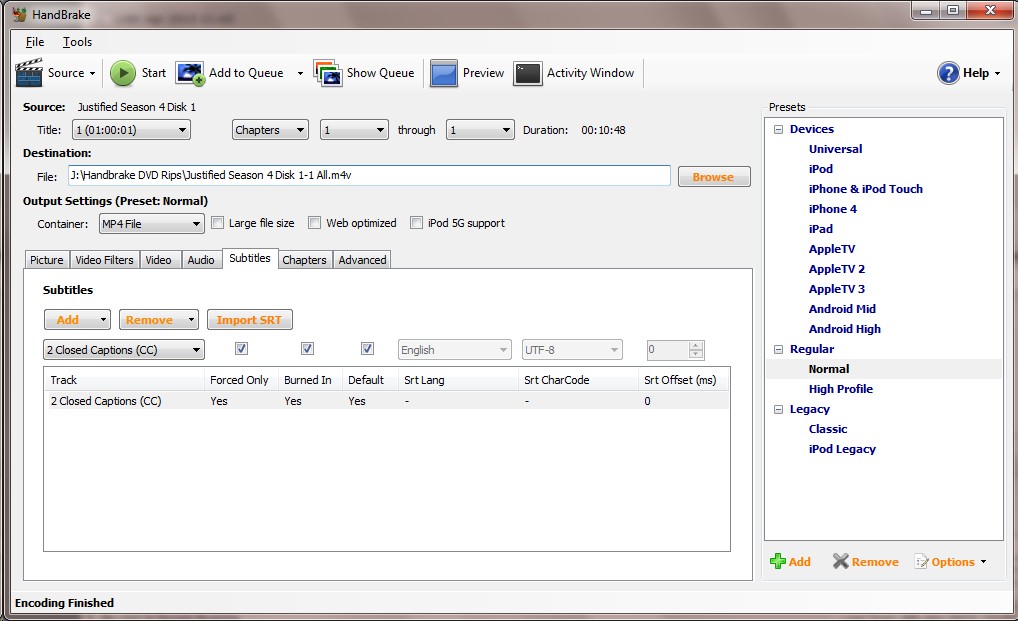
Task: Select the iPhone 4 preset
Action: click(832, 209)
